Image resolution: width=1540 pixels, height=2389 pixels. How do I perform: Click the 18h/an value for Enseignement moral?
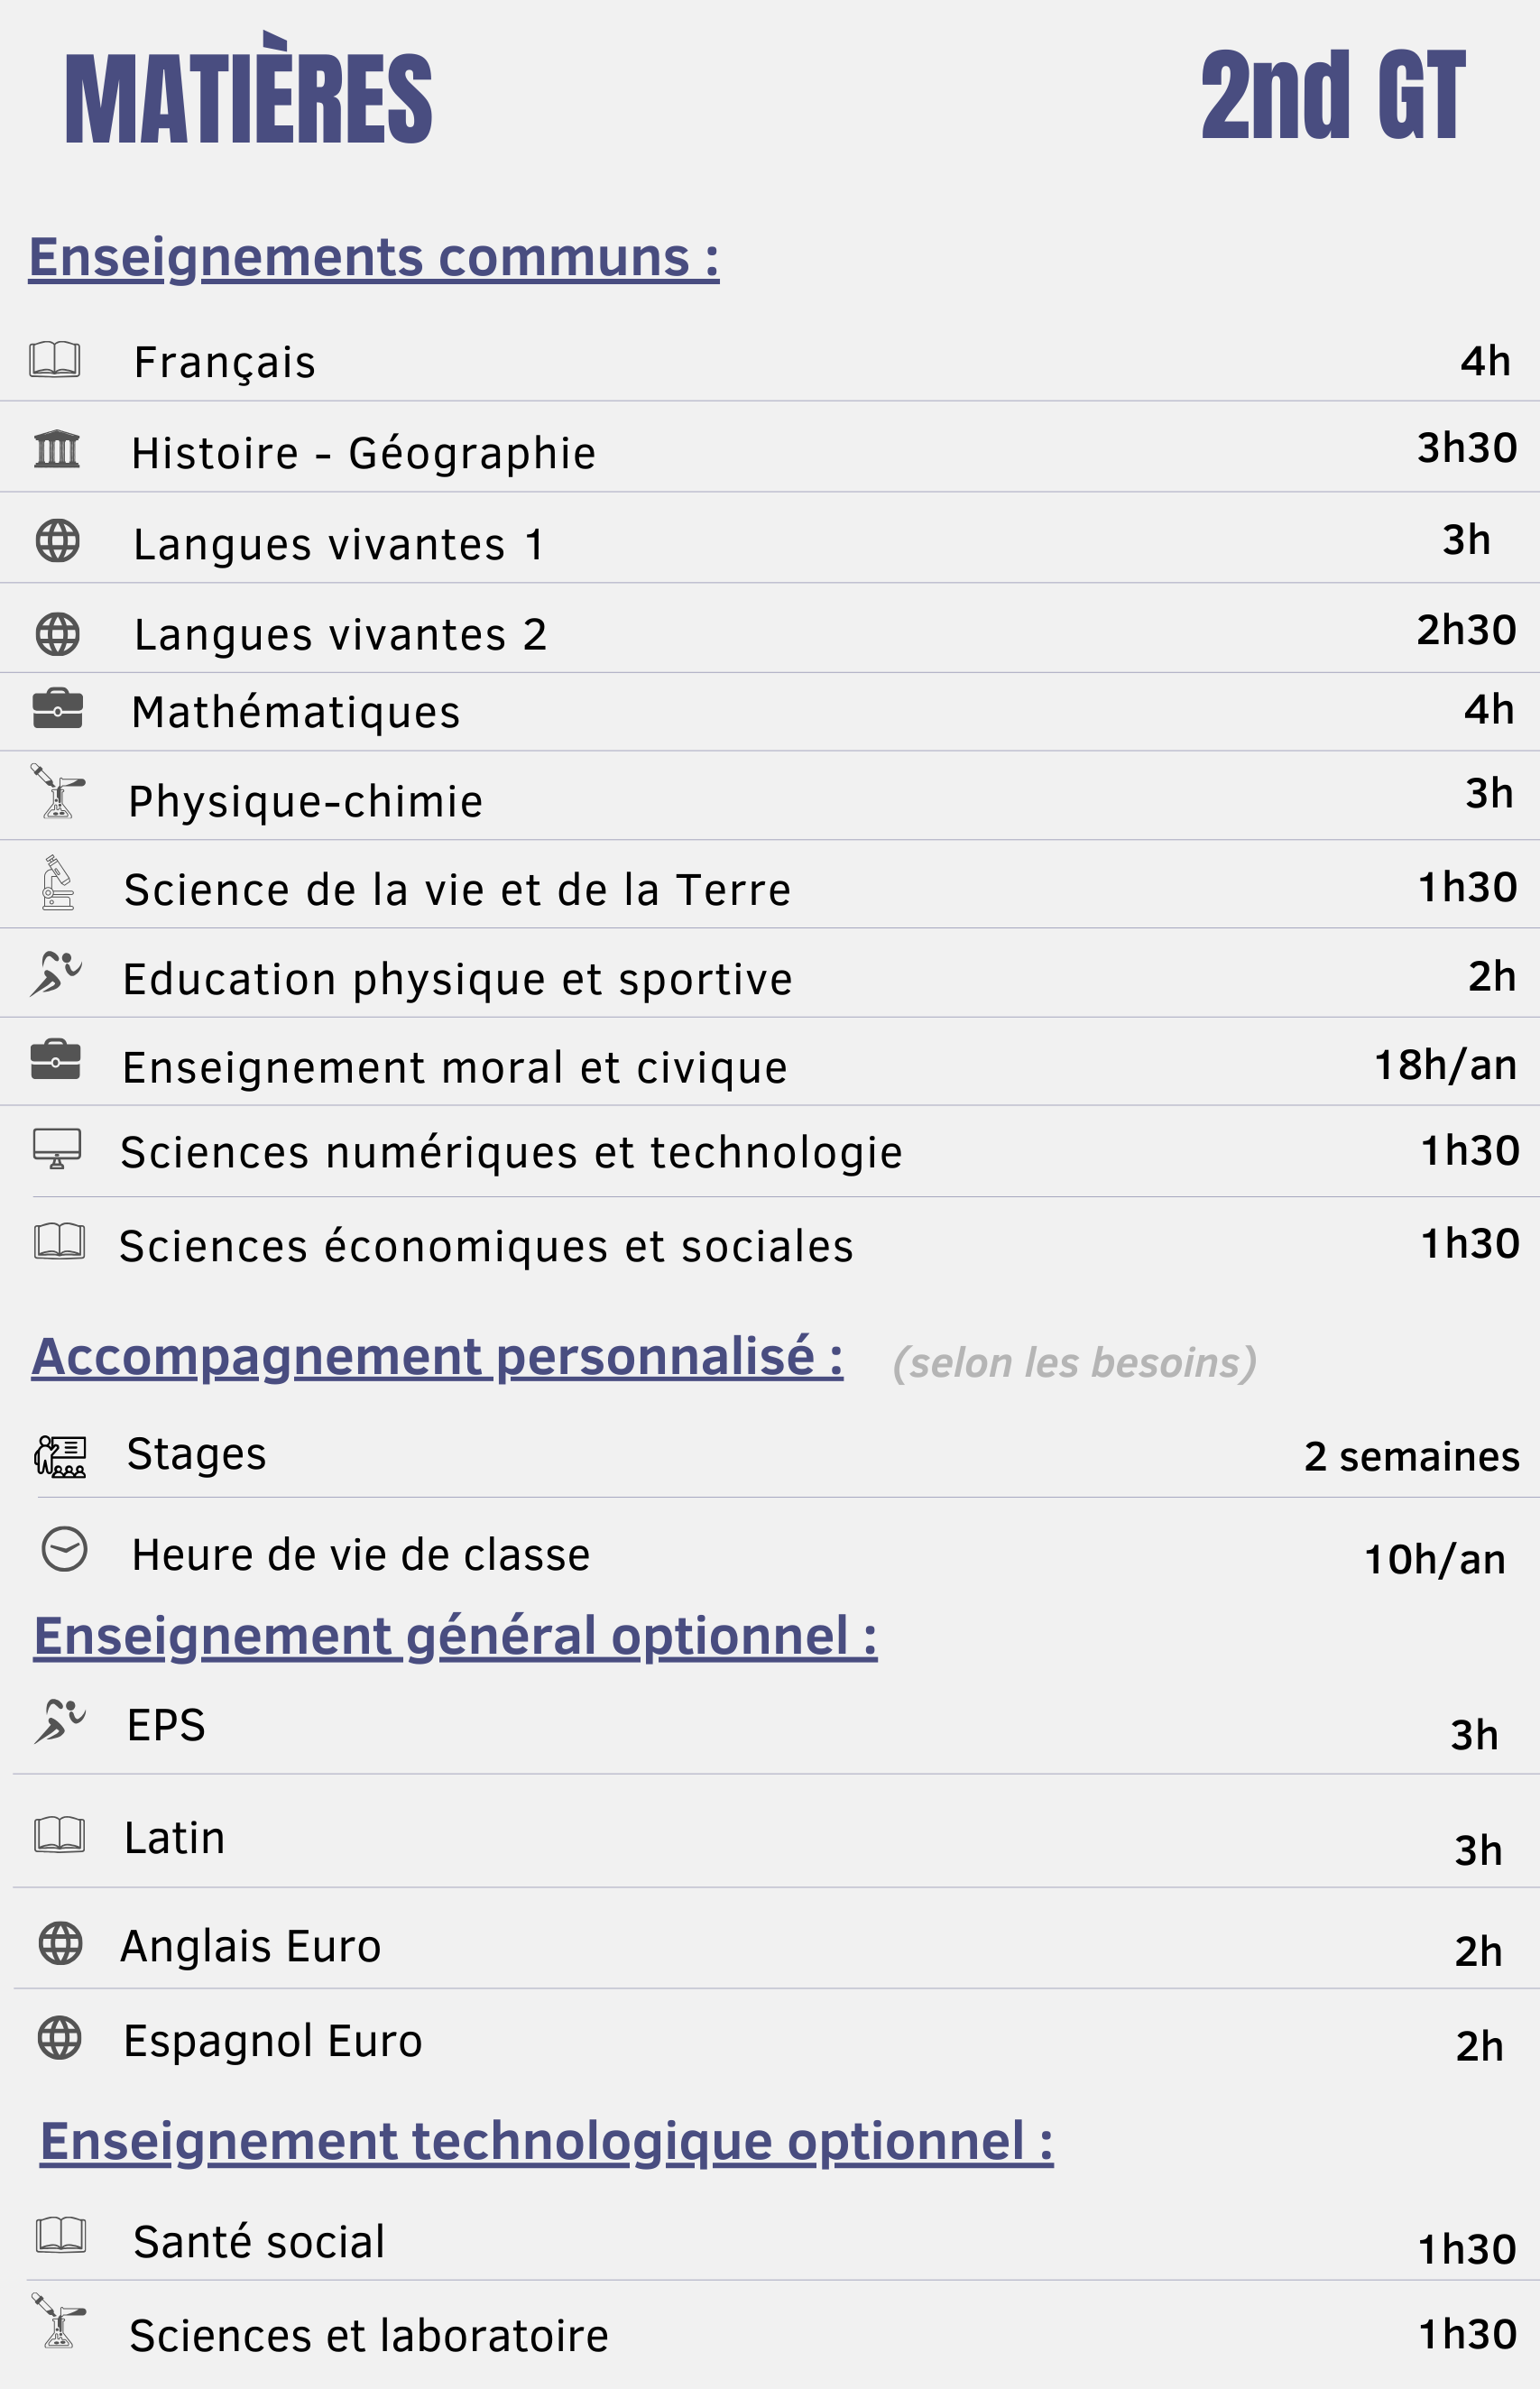point(1445,1065)
